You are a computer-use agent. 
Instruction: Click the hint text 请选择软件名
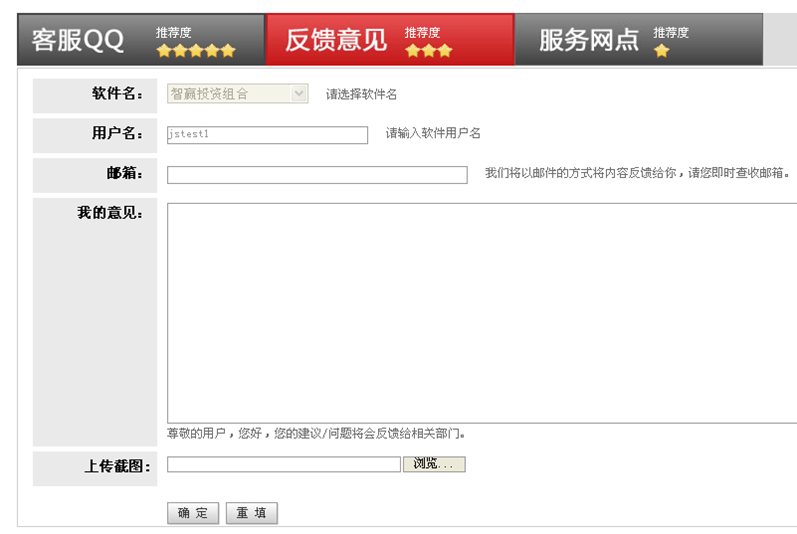coord(361,94)
